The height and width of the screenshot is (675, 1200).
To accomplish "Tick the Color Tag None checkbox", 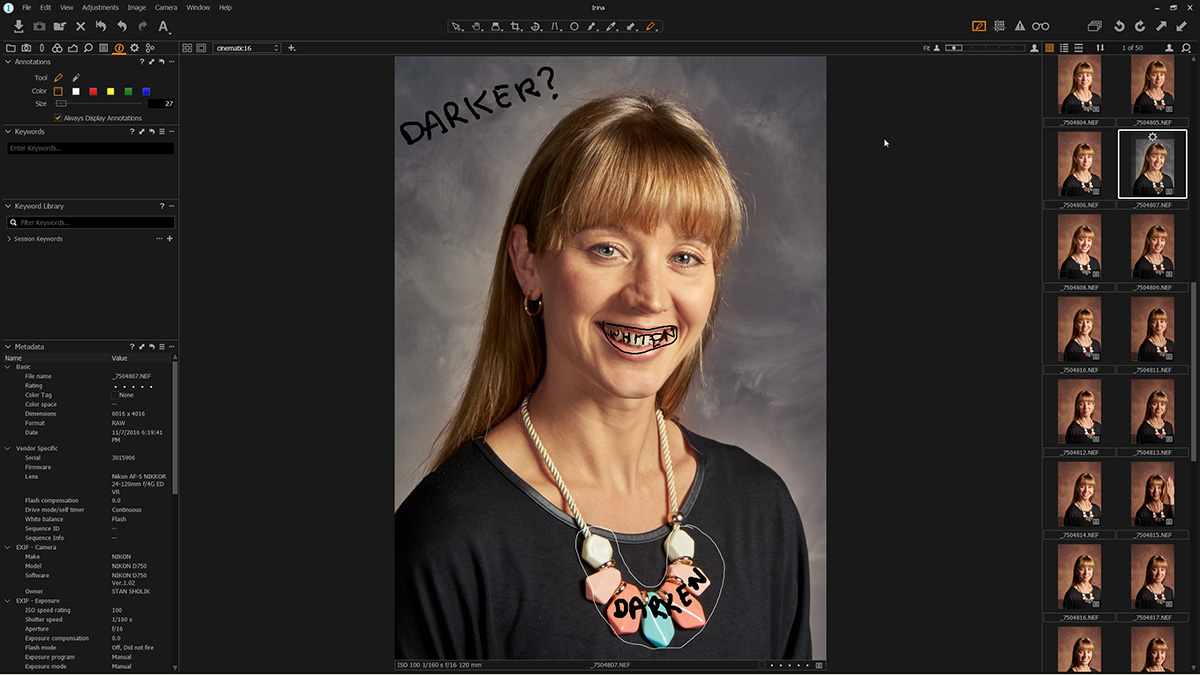I will click(x=114, y=395).
